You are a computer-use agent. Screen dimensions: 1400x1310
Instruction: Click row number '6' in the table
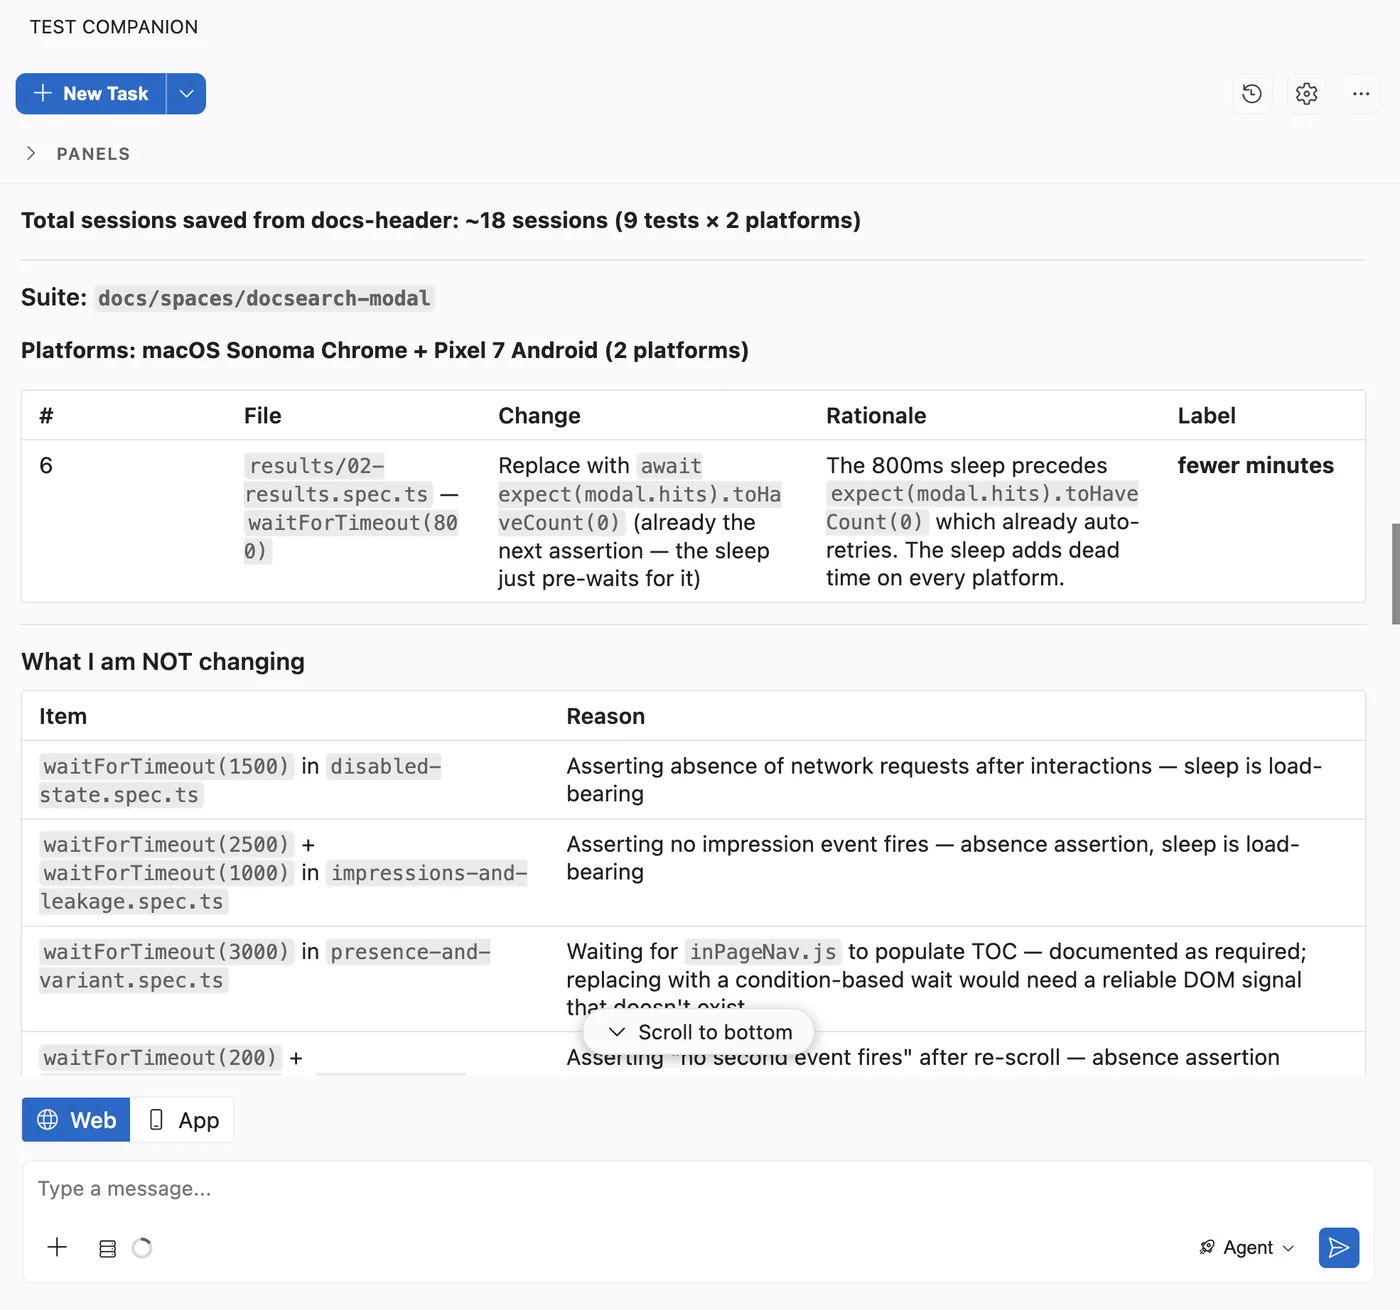[x=46, y=466]
